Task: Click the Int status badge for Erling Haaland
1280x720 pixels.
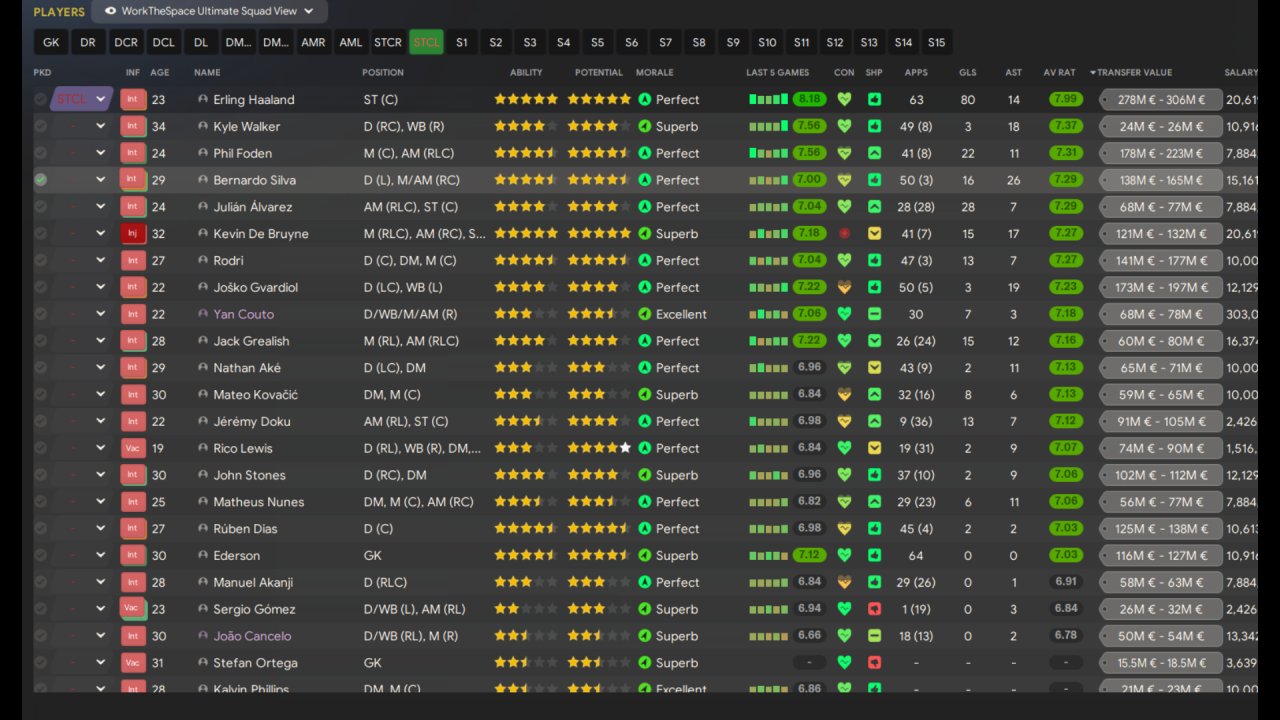Action: pyautogui.click(x=133, y=100)
